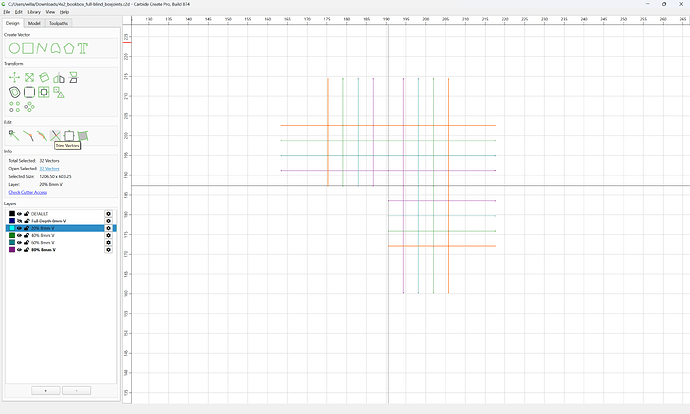Click the gray-filled warp shape Edit icon
This screenshot has height=414, width=690.
click(83, 136)
